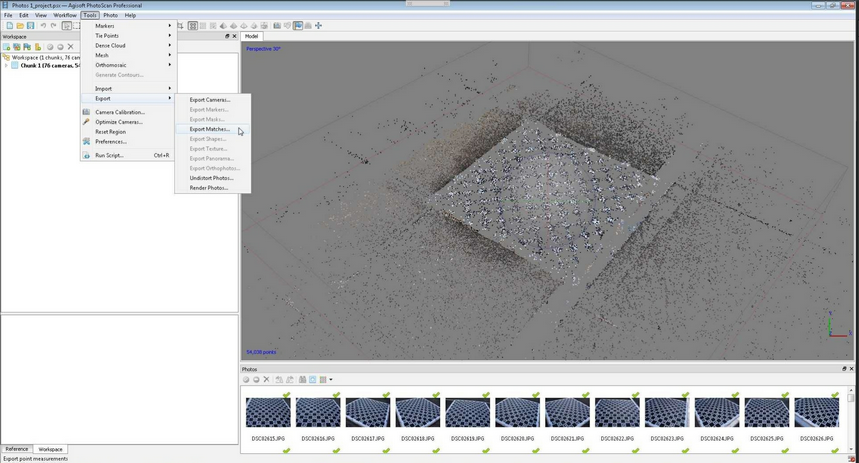859x463 pixels.
Task: Open Preferences... from Tools menu
Action: pyautogui.click(x=128, y=142)
